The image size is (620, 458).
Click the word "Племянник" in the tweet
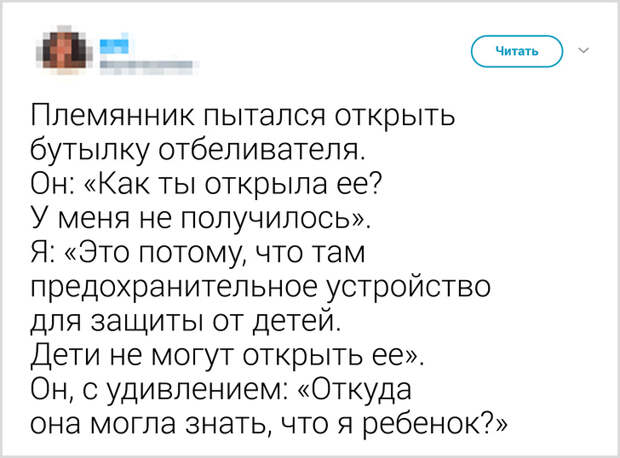113,116
